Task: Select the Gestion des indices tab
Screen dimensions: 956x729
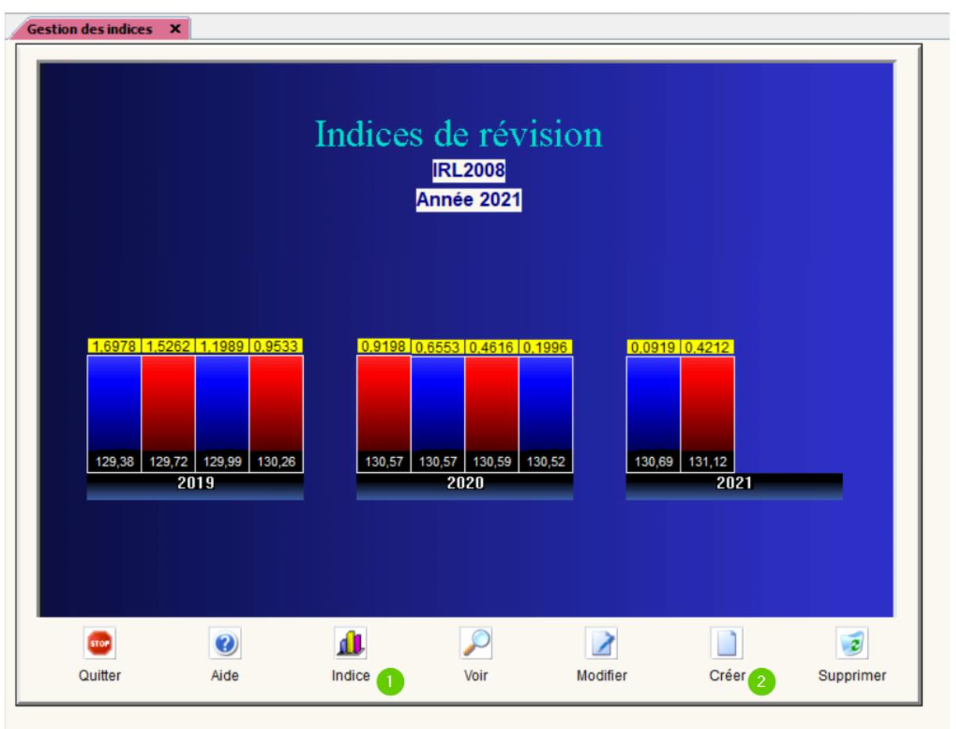Action: click(x=89, y=29)
